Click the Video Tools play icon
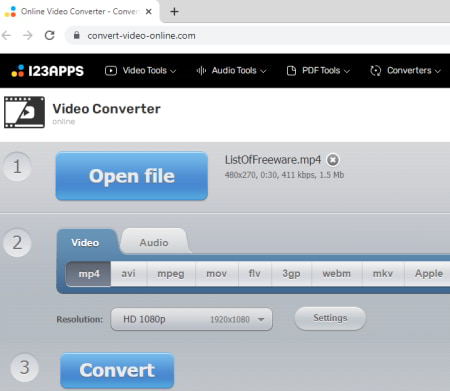This screenshot has width=450, height=391. [111, 71]
